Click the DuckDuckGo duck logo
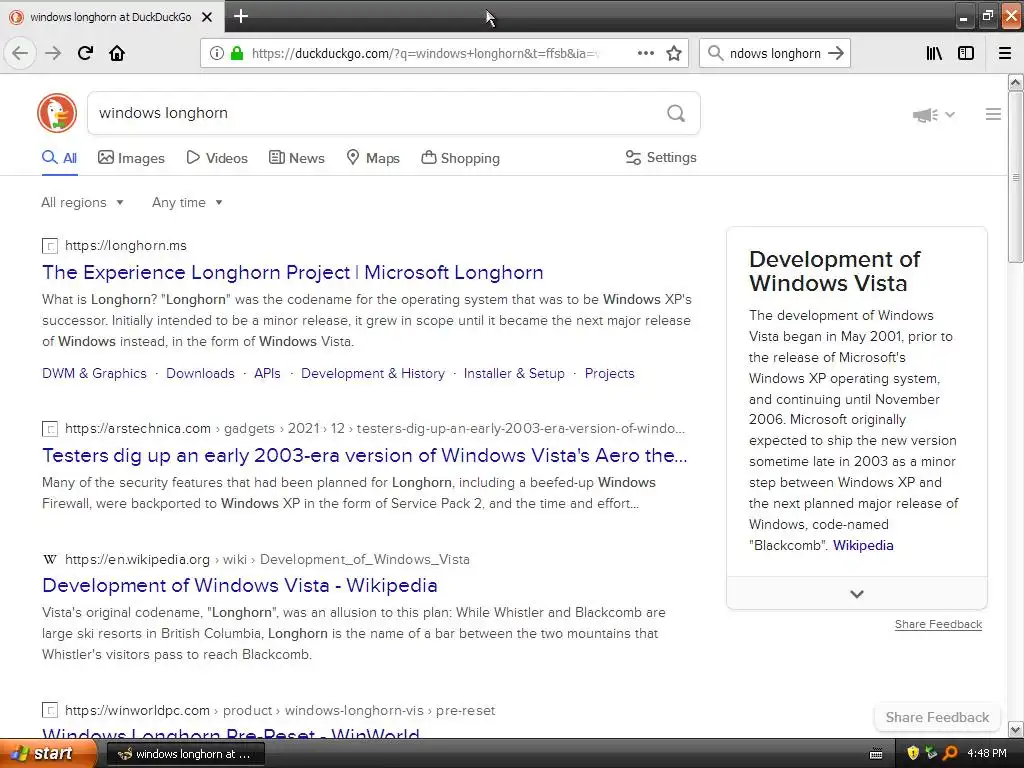Viewport: 1024px width, 768px height. pos(57,113)
